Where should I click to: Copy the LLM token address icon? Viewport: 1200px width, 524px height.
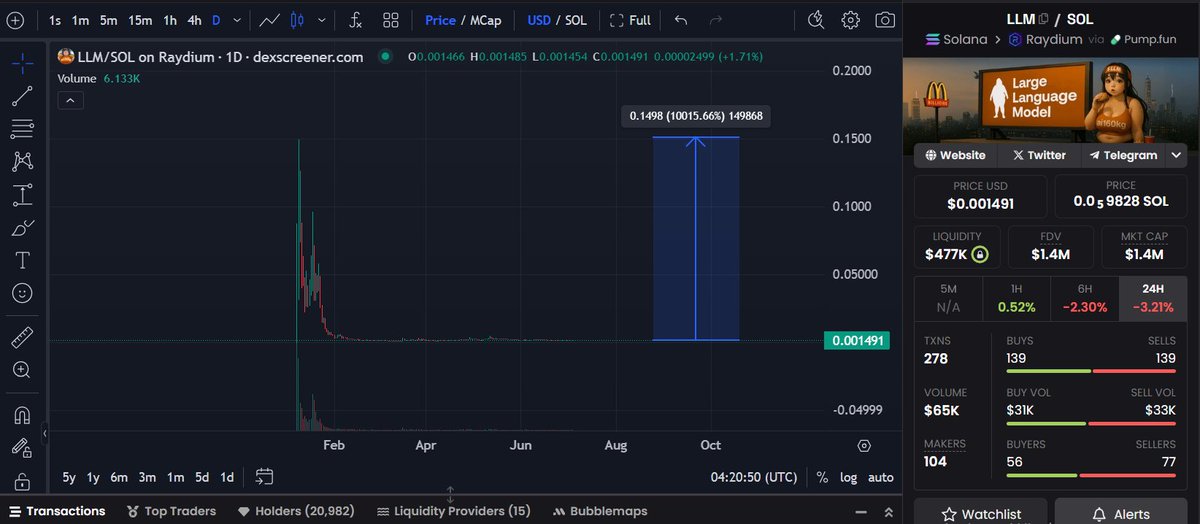click(1043, 19)
